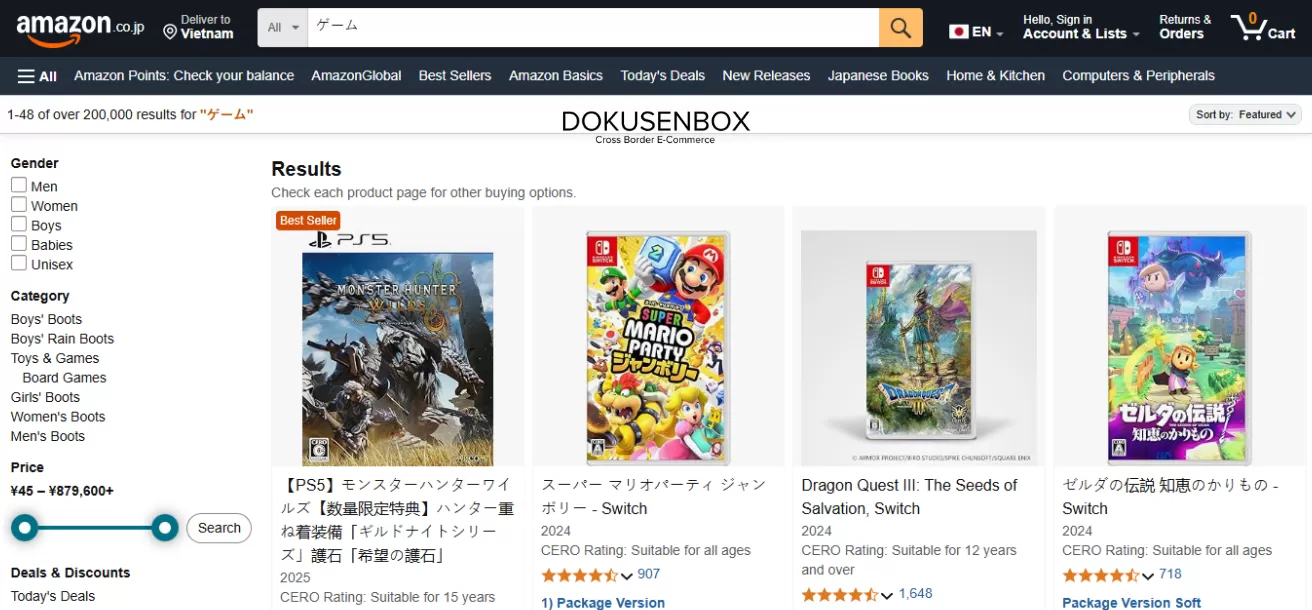1312x610 pixels.
Task: Click the Zelda game star rating
Action: [x=1101, y=575]
